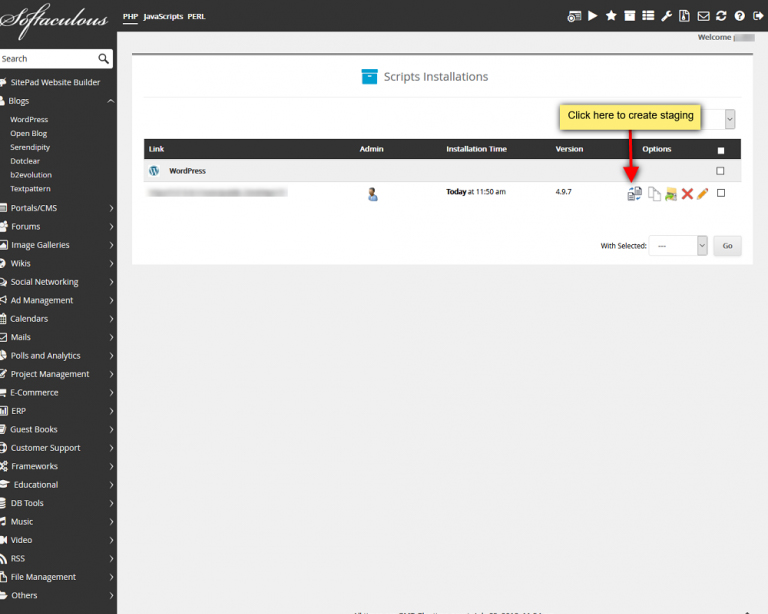
Task: Open WordPress in Blogs sidebar list
Action: pyautogui.click(x=29, y=119)
